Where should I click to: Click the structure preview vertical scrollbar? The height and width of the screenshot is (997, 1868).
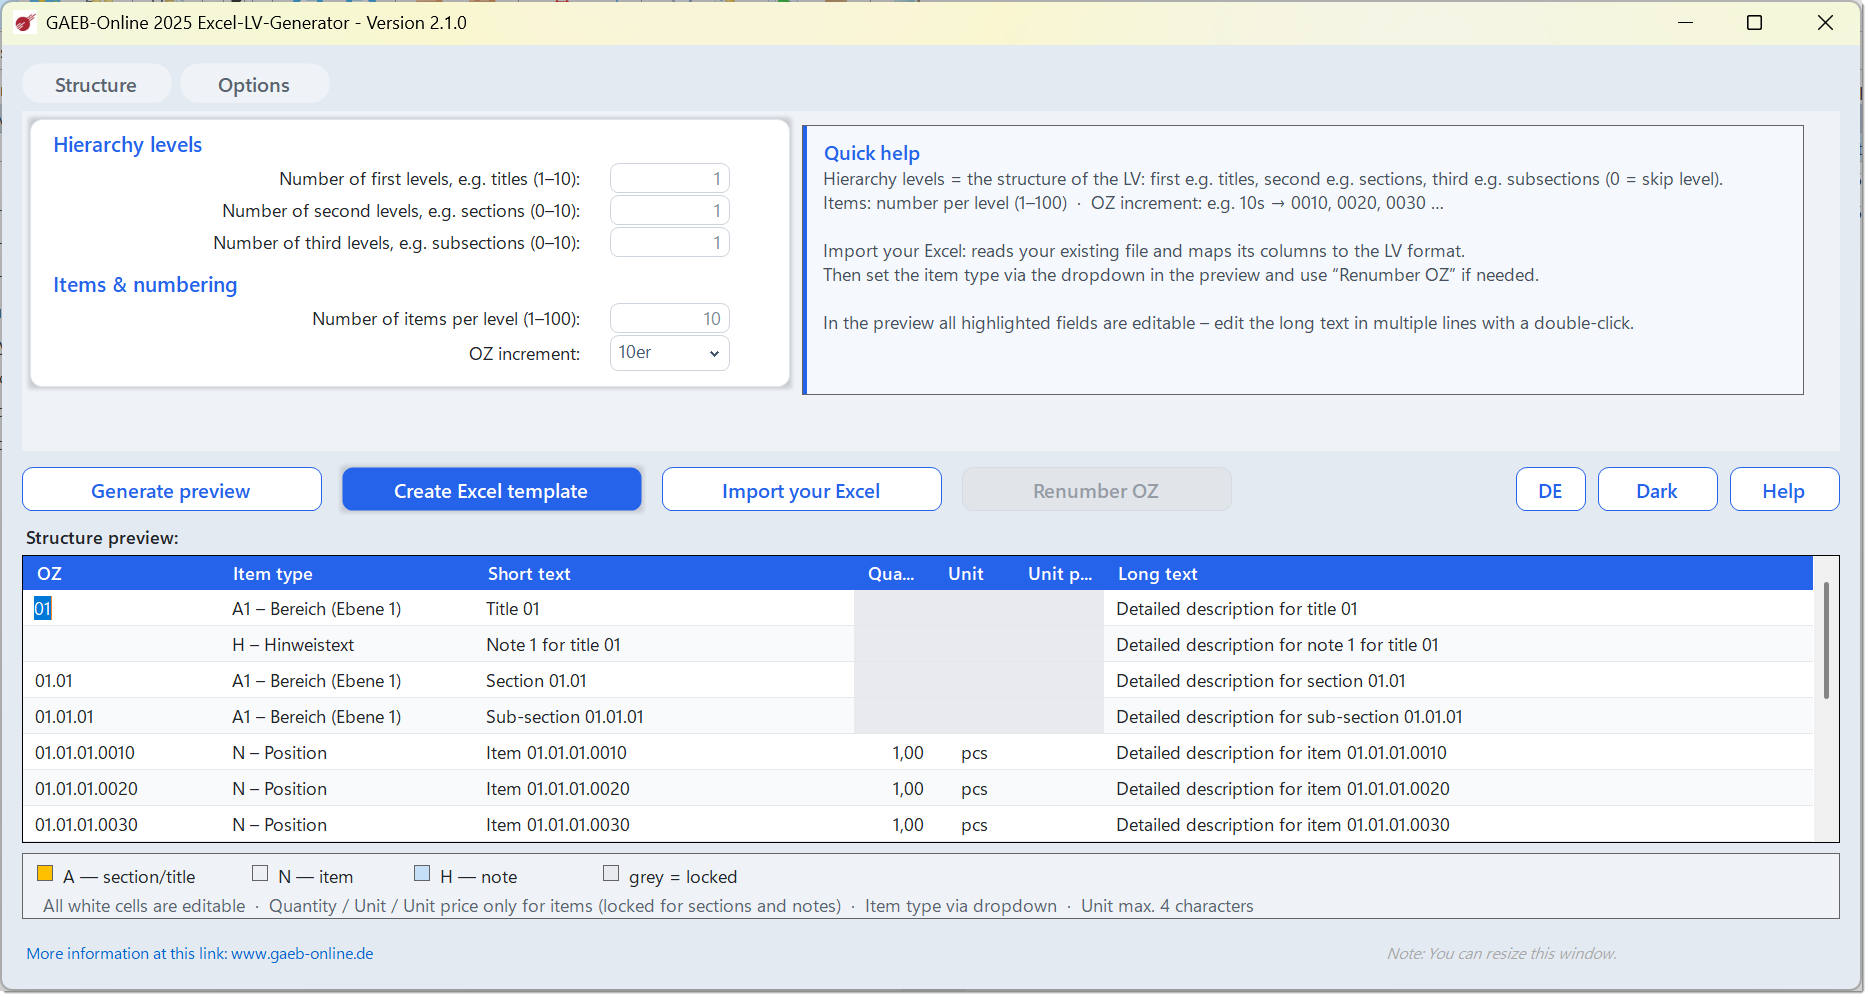[x=1826, y=640]
